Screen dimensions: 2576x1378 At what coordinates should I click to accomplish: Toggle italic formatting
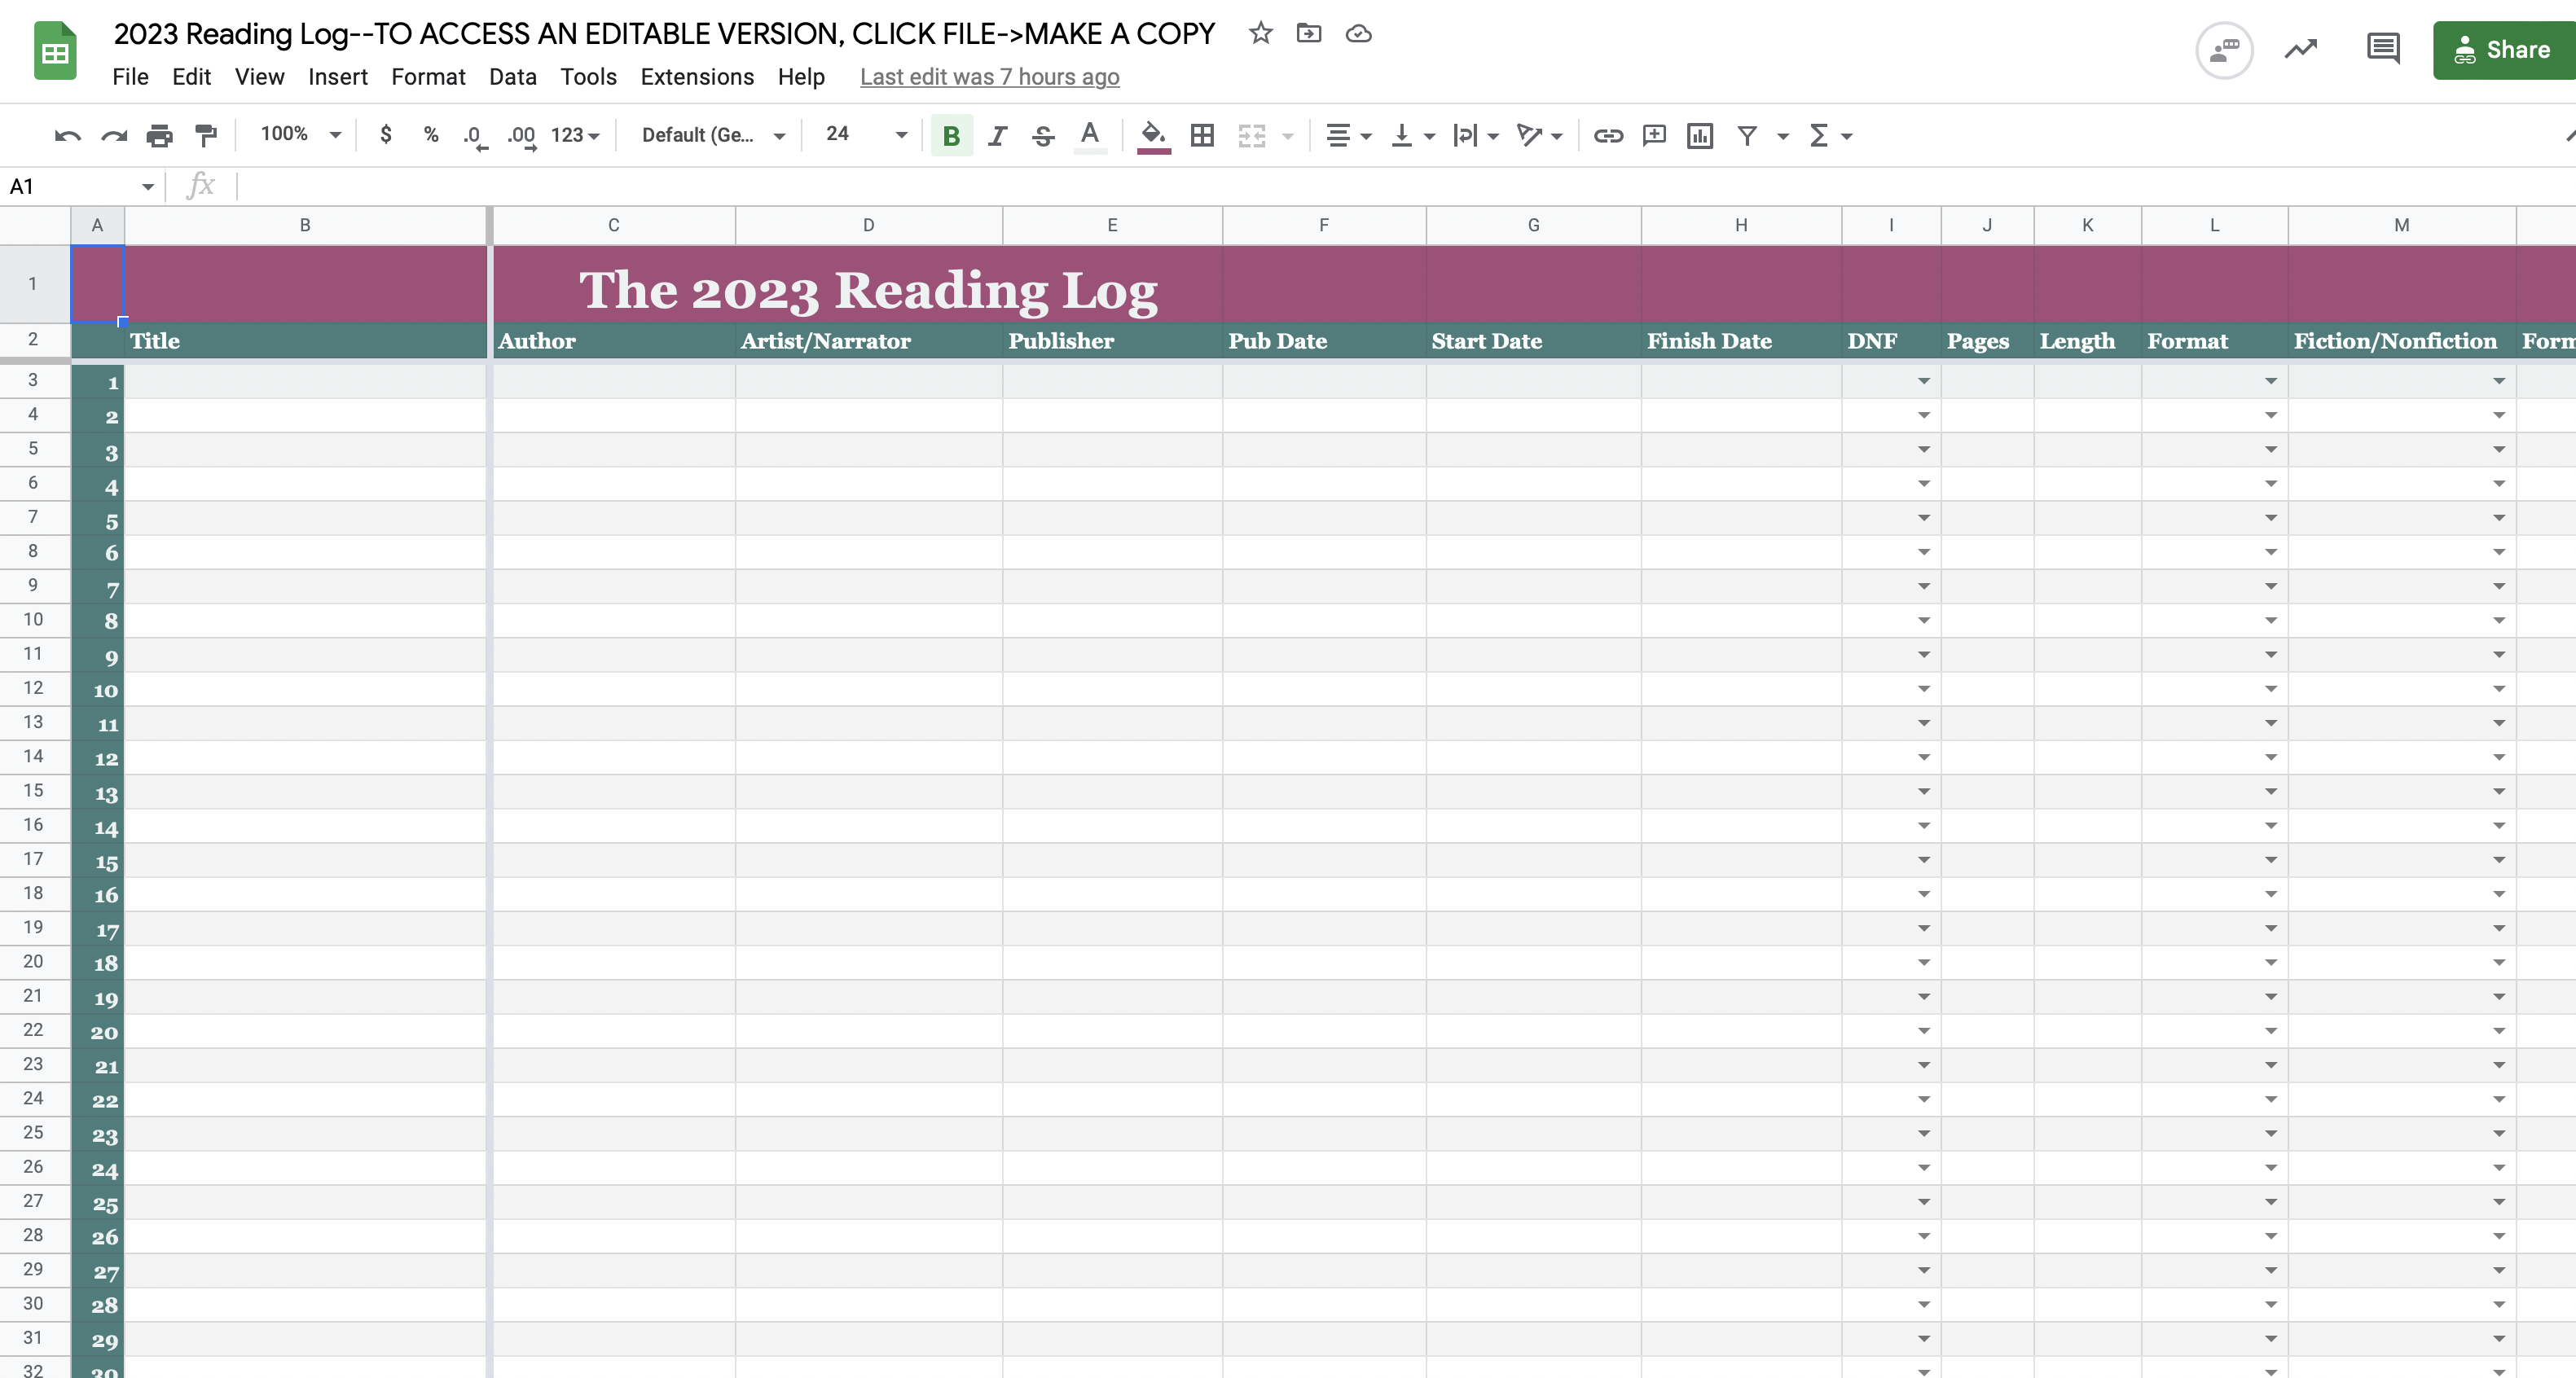(997, 135)
